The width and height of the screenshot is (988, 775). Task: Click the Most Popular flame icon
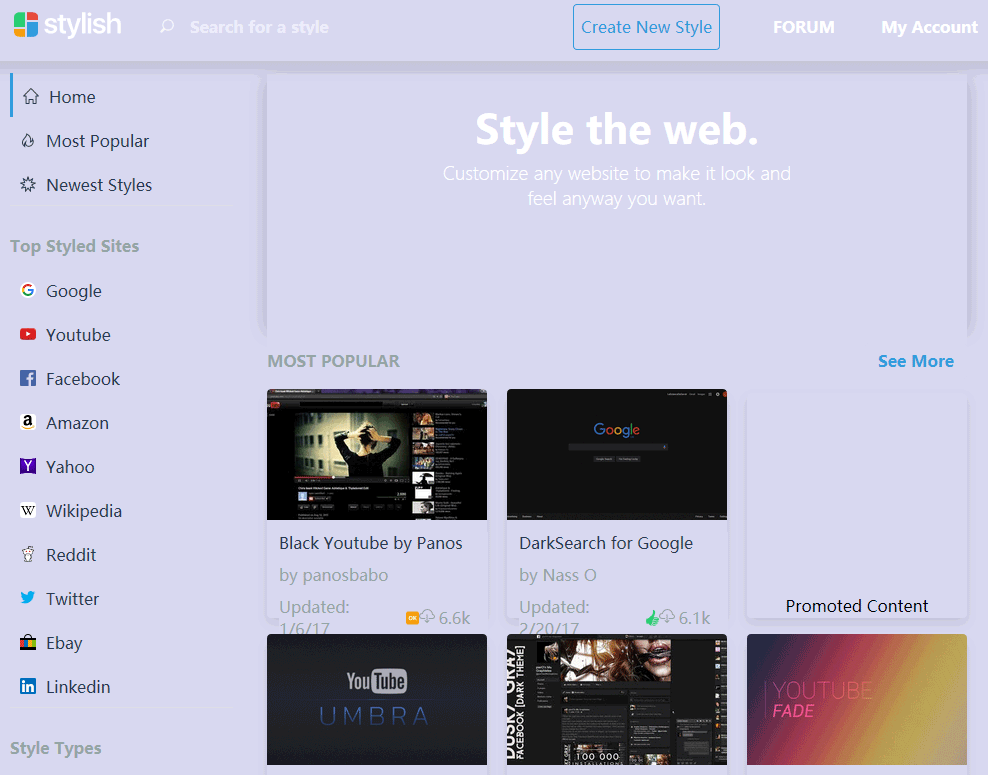tap(28, 141)
